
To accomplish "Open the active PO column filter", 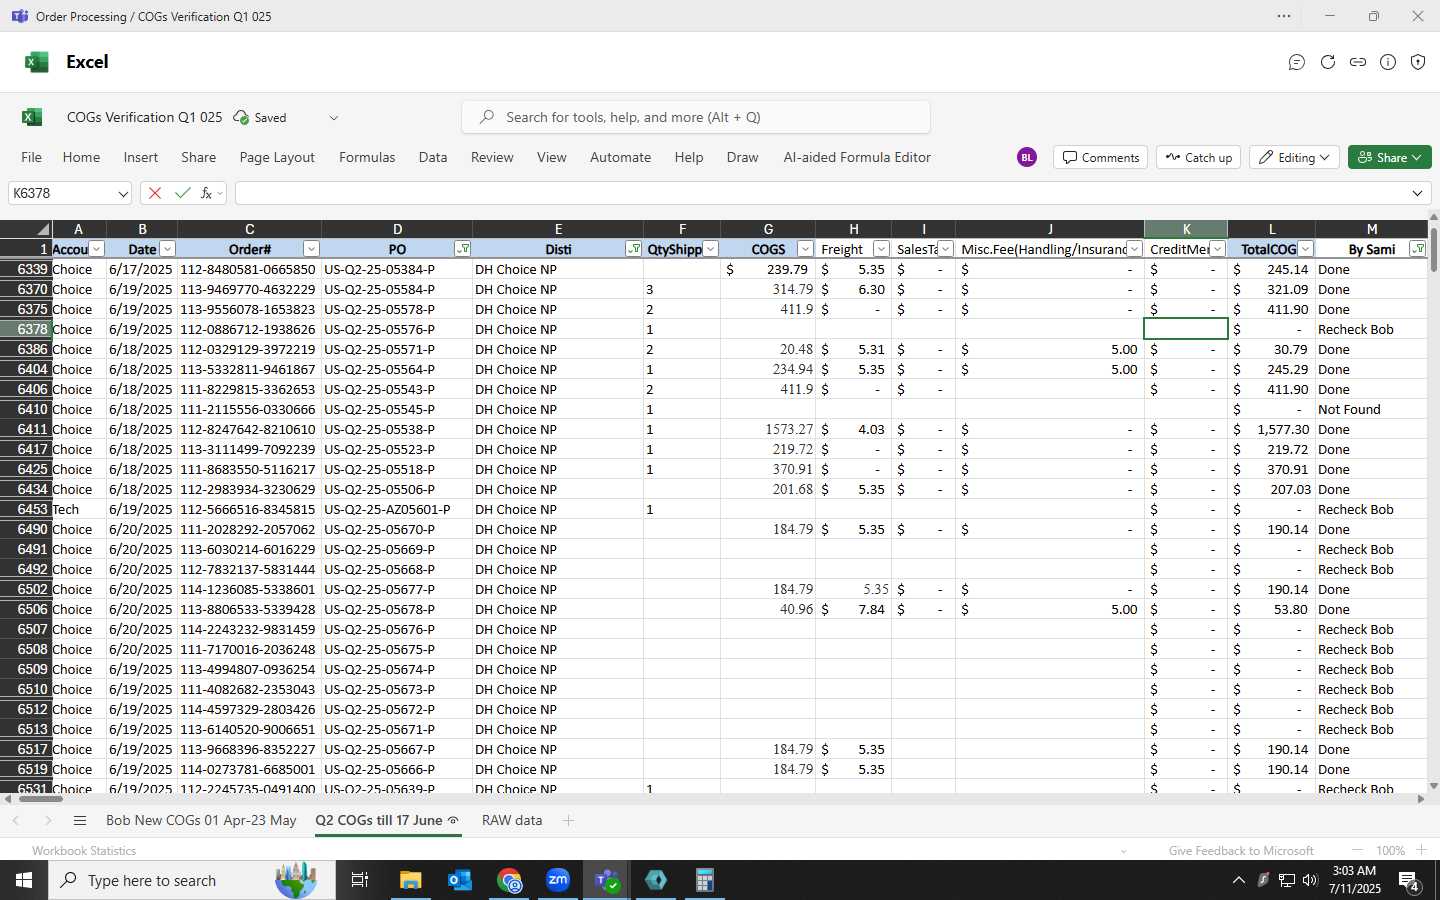I will click(x=462, y=249).
